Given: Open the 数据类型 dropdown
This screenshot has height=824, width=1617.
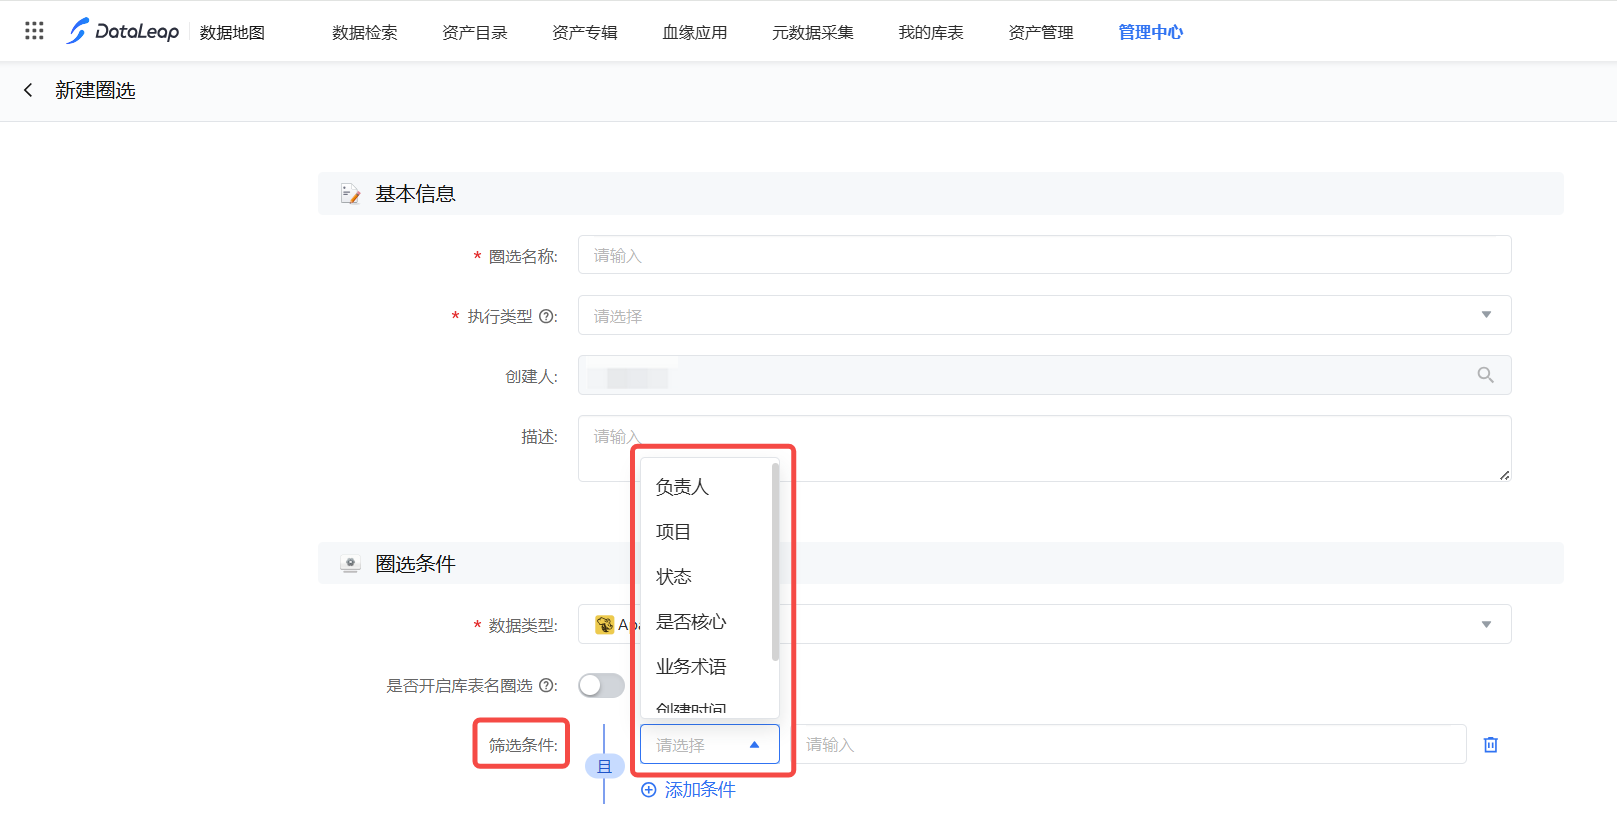Looking at the screenshot, I should point(1044,624).
